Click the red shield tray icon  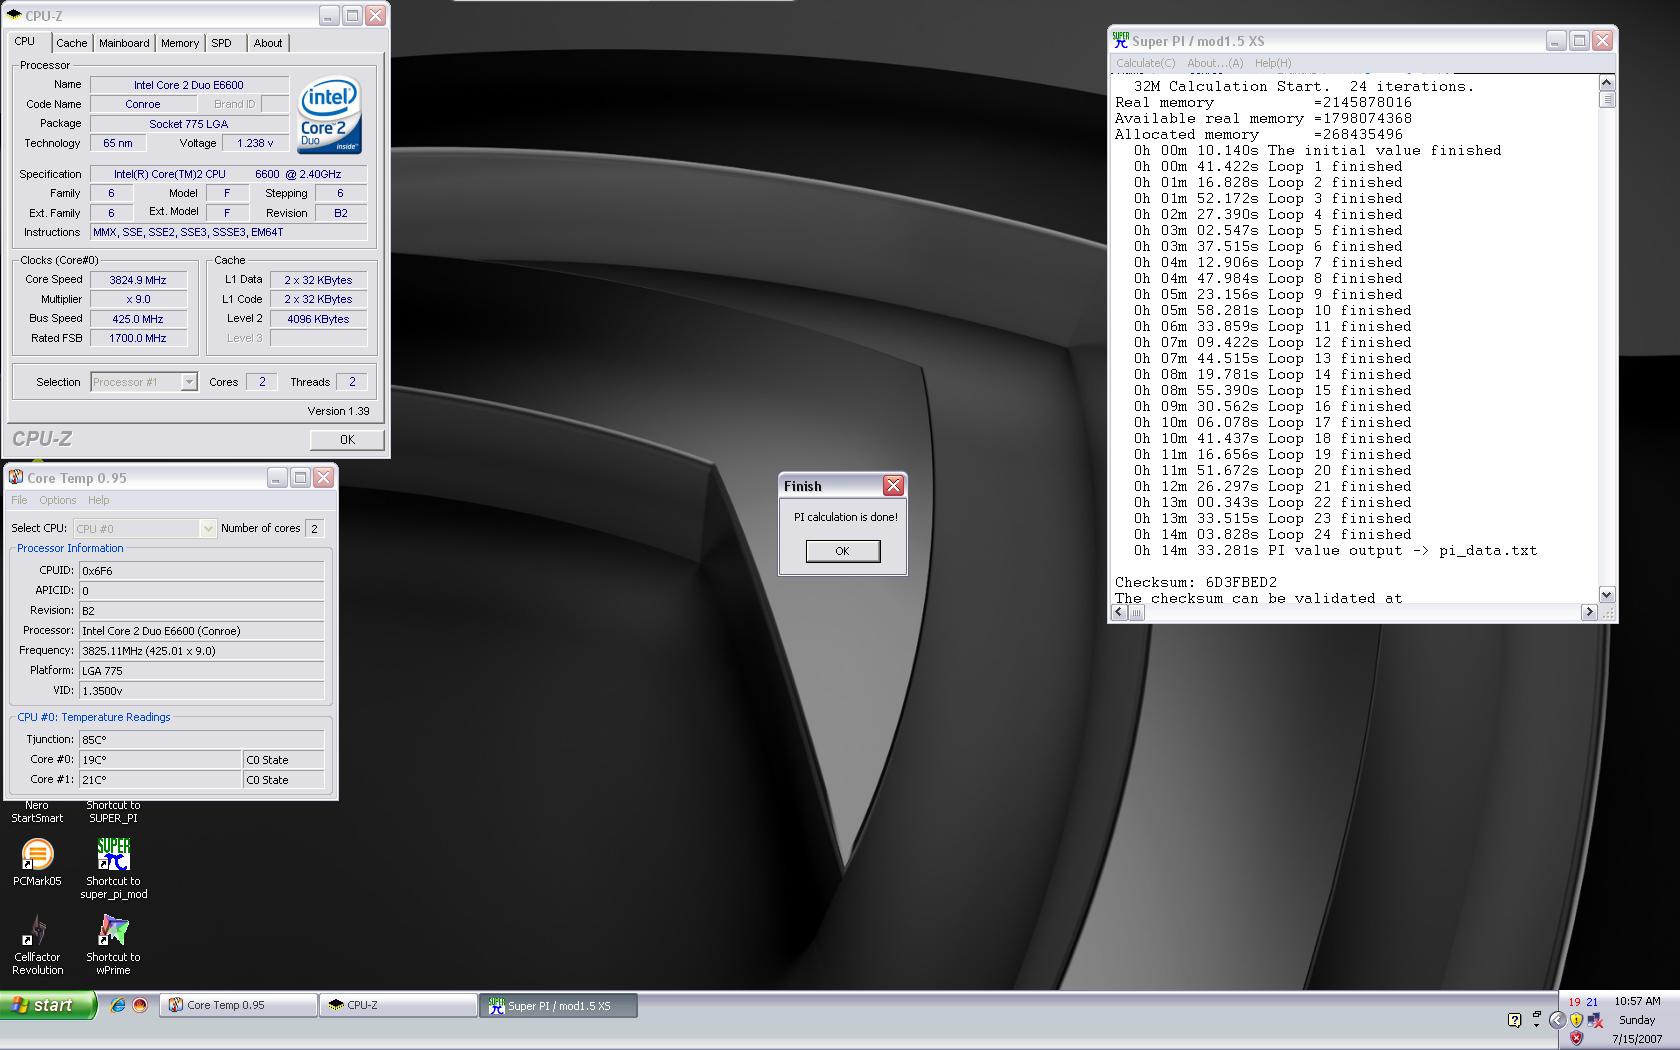pyautogui.click(x=1576, y=1039)
